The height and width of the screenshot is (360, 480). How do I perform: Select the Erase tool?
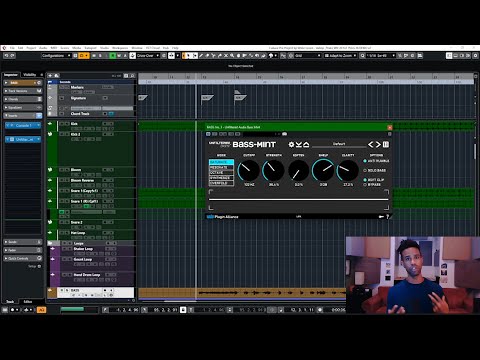pyautogui.click(x=207, y=56)
